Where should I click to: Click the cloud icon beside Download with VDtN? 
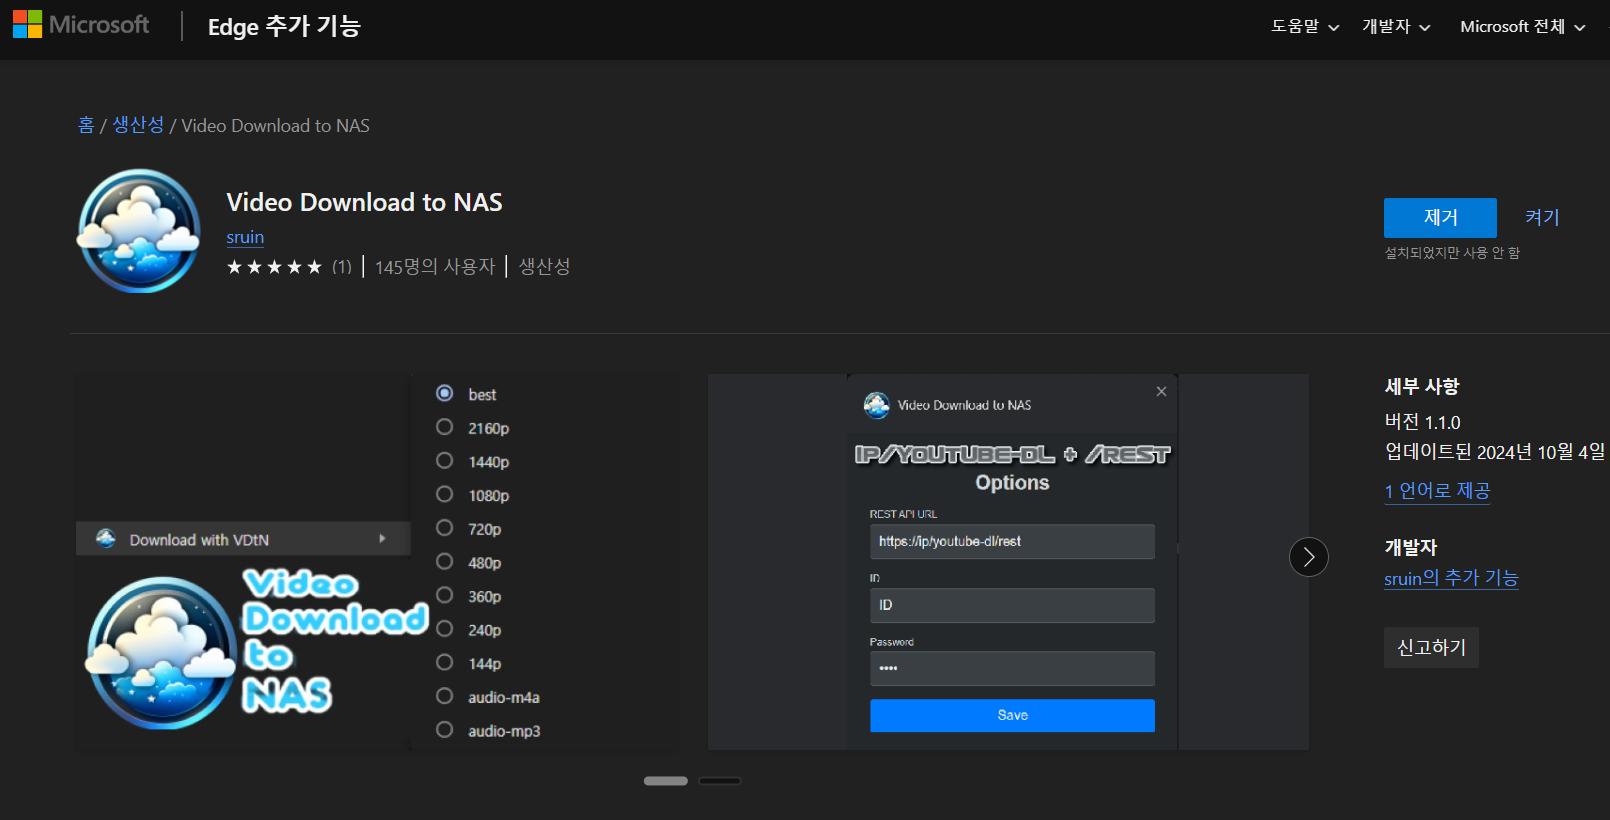(105, 539)
